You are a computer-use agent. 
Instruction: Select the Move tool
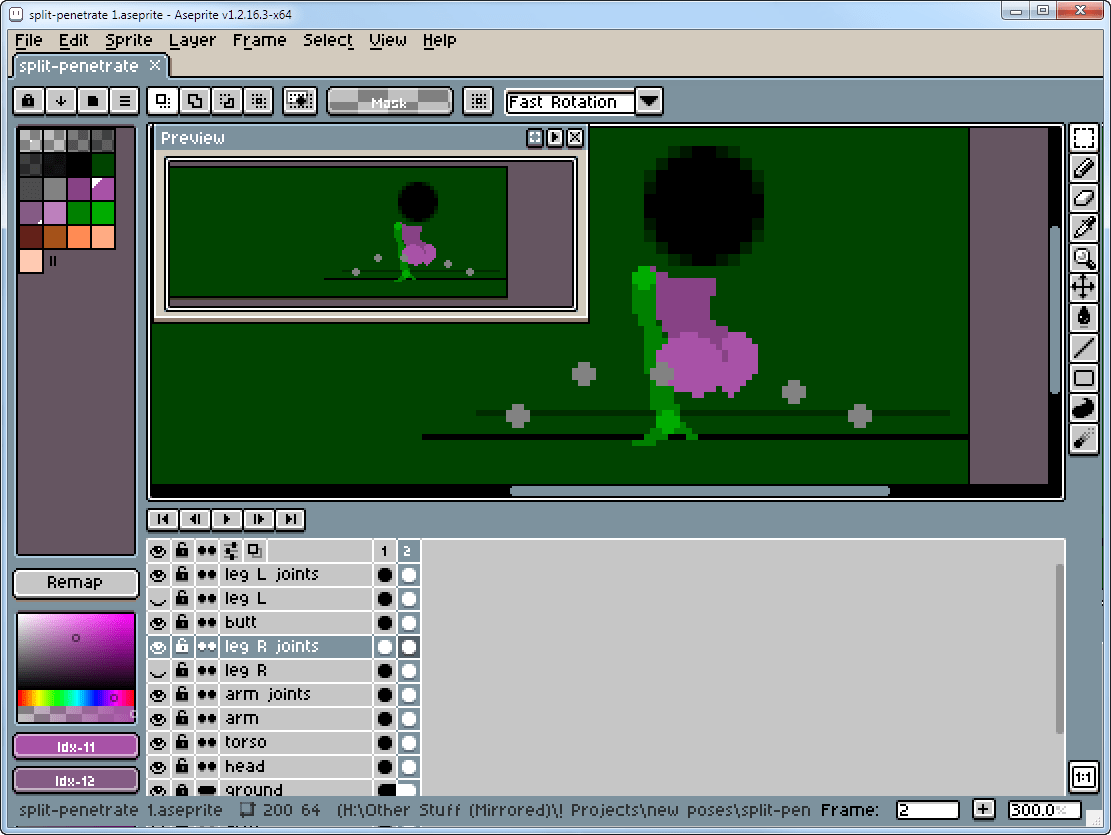coord(1083,288)
